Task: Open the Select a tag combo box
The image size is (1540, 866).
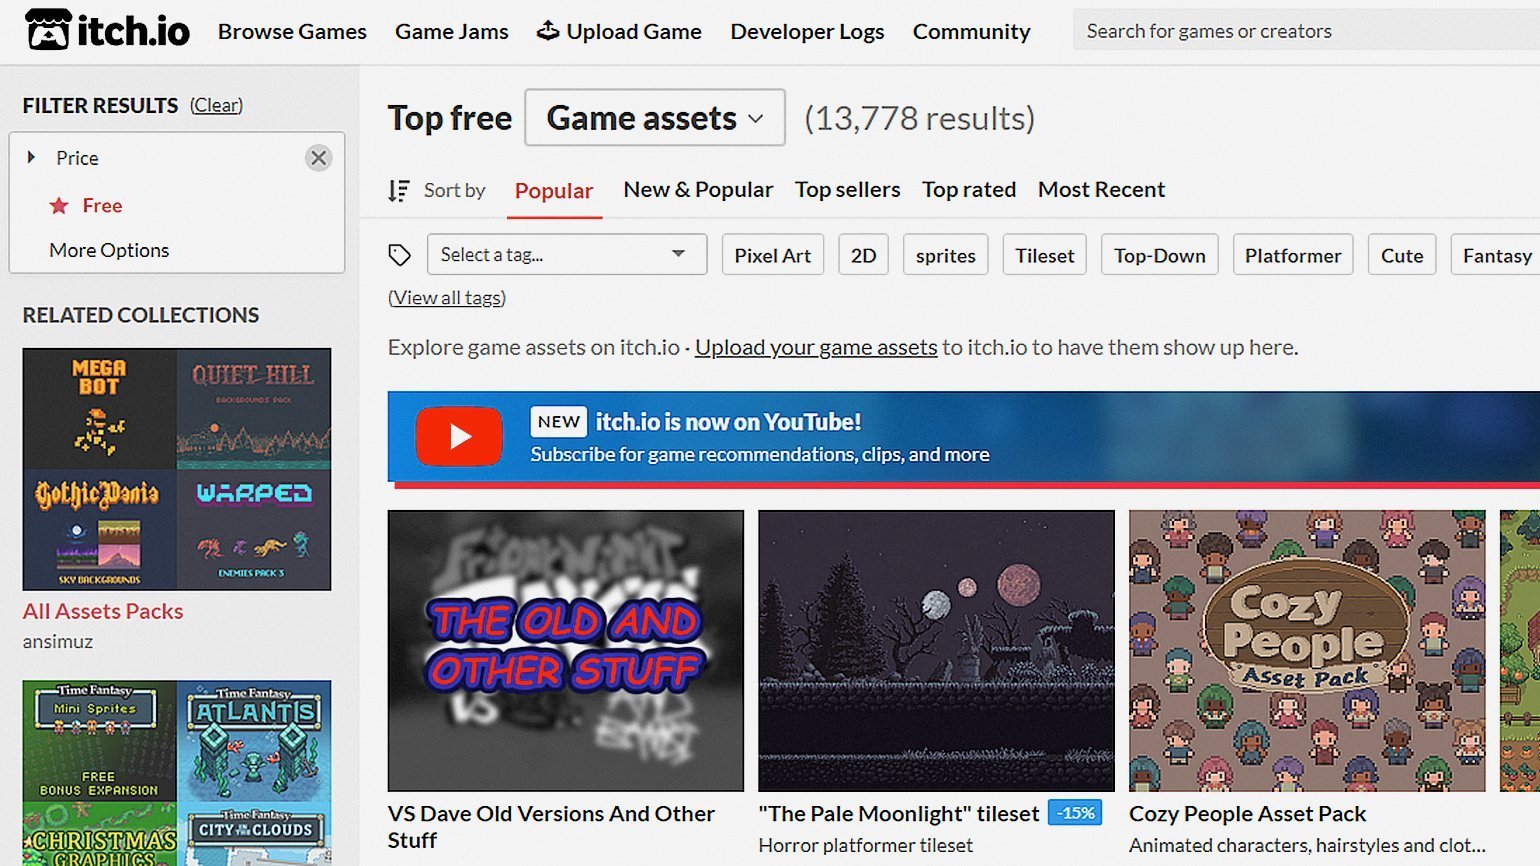Action: coord(567,254)
